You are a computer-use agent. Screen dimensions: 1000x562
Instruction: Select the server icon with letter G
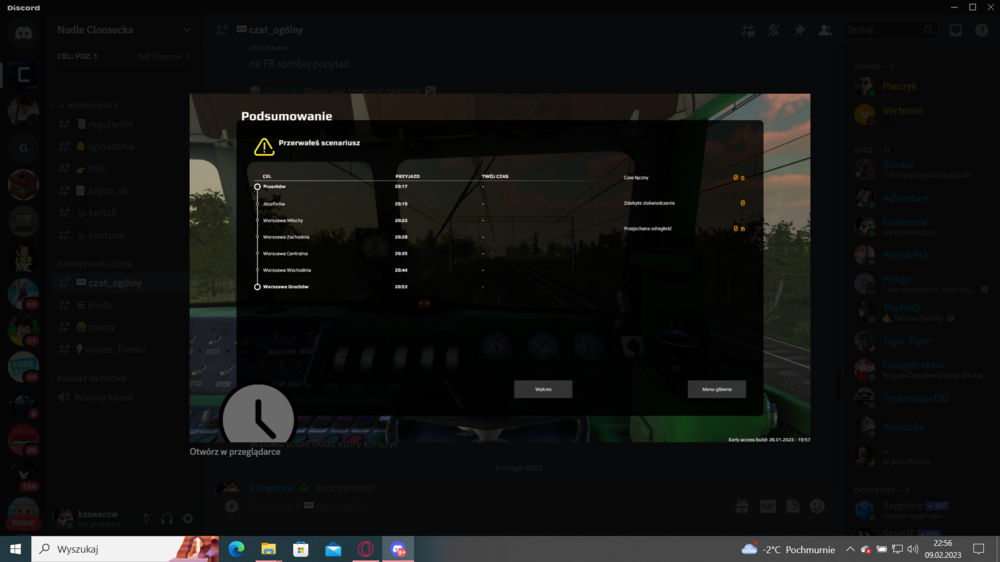pos(24,148)
